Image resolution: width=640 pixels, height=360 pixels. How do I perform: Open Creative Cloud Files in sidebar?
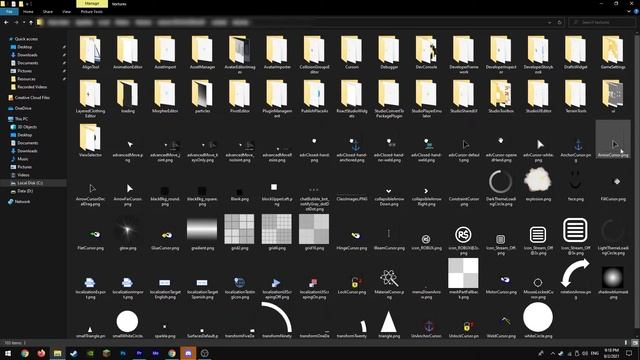[x=32, y=98]
